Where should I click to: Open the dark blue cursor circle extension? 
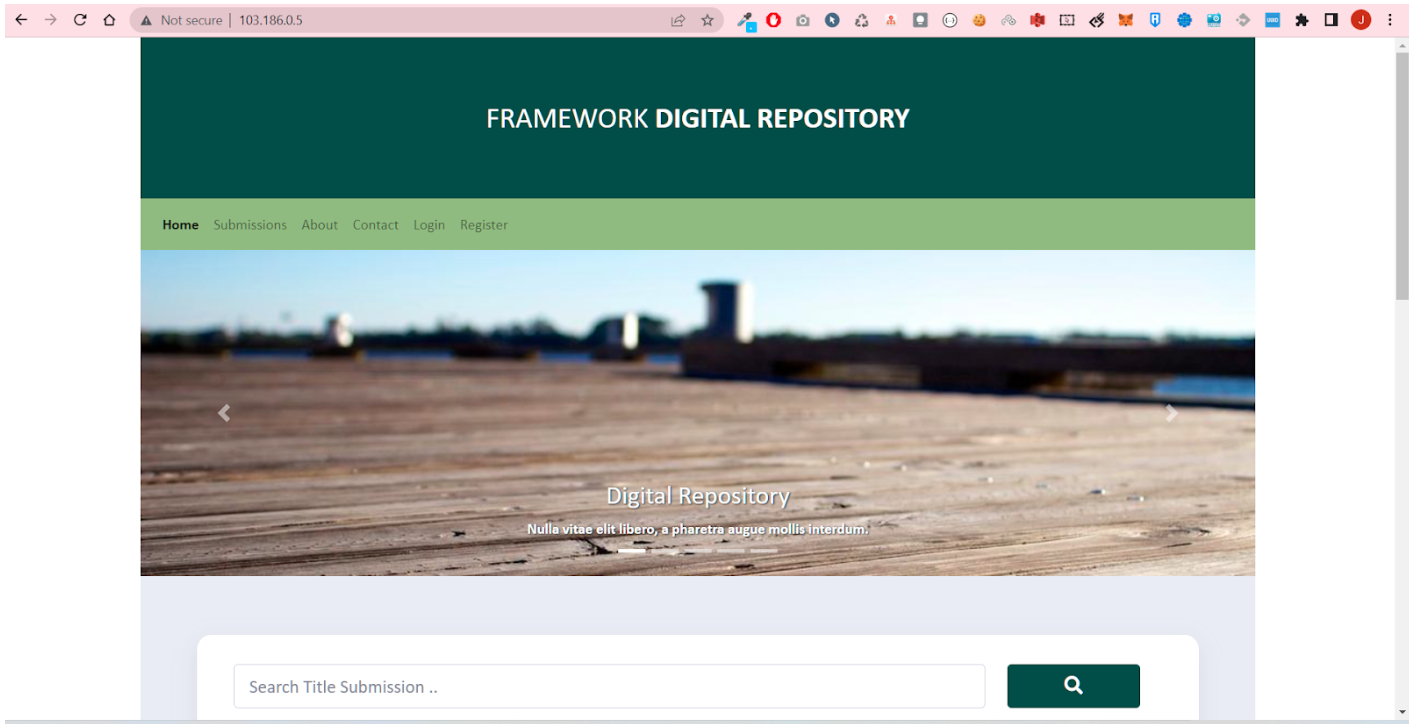(x=832, y=20)
